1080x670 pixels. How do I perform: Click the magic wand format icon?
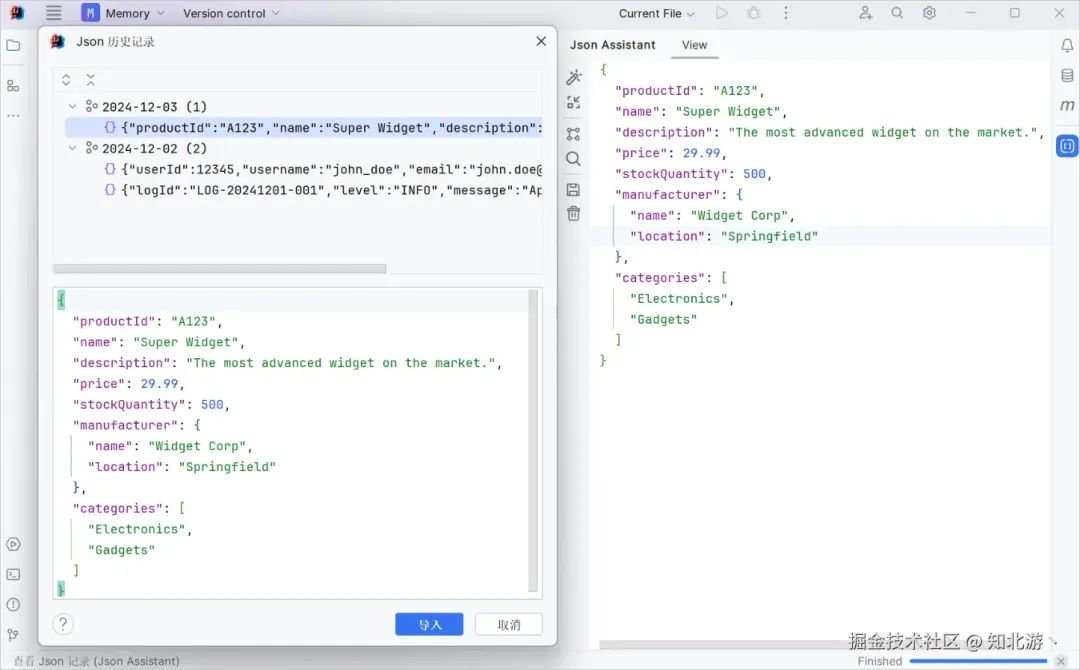point(574,76)
